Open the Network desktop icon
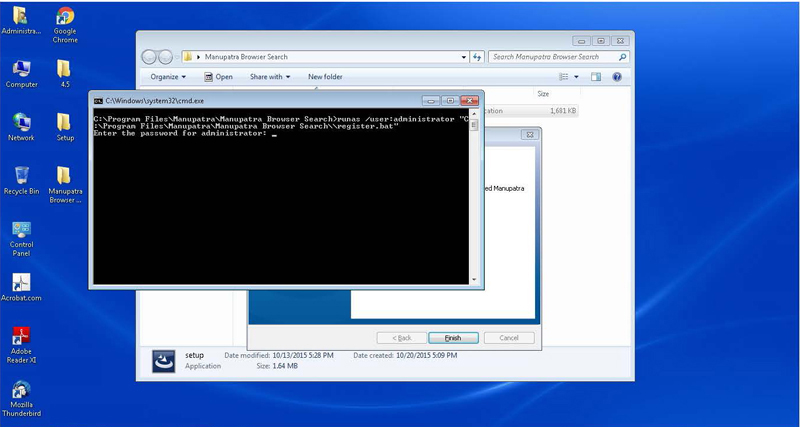This screenshot has height=427, width=800. (x=21, y=127)
